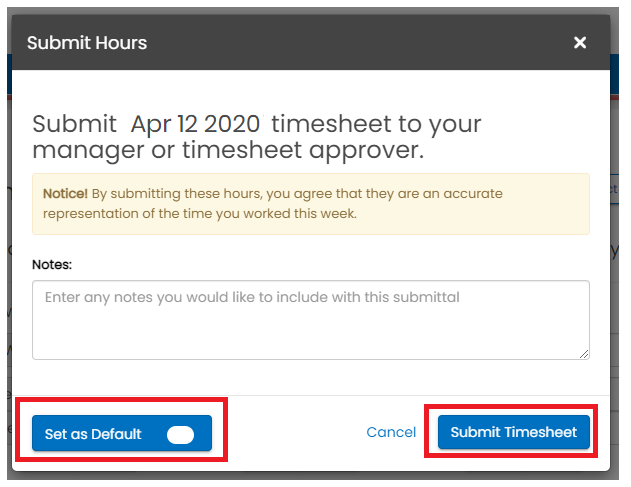Click the Set as Default button label
Screen dimensions: 631x487
click(x=93, y=434)
